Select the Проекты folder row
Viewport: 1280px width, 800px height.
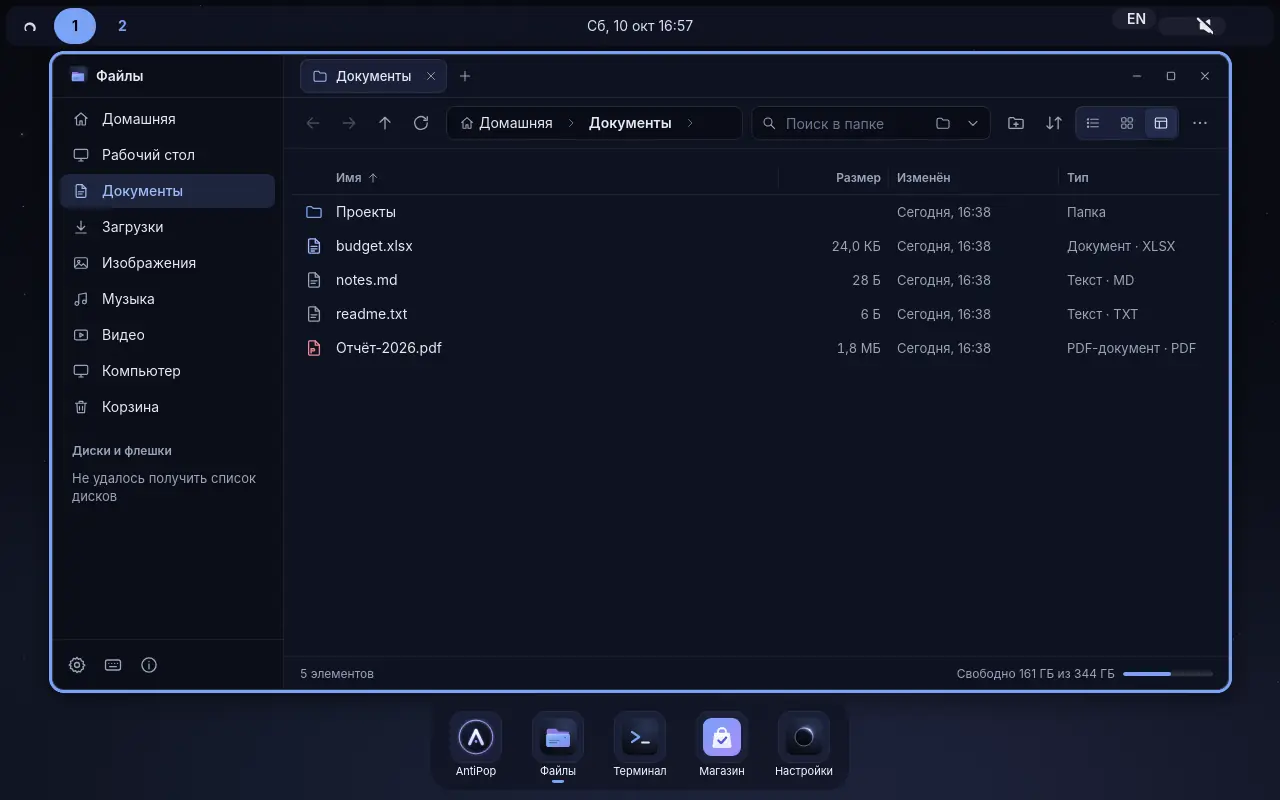point(756,212)
